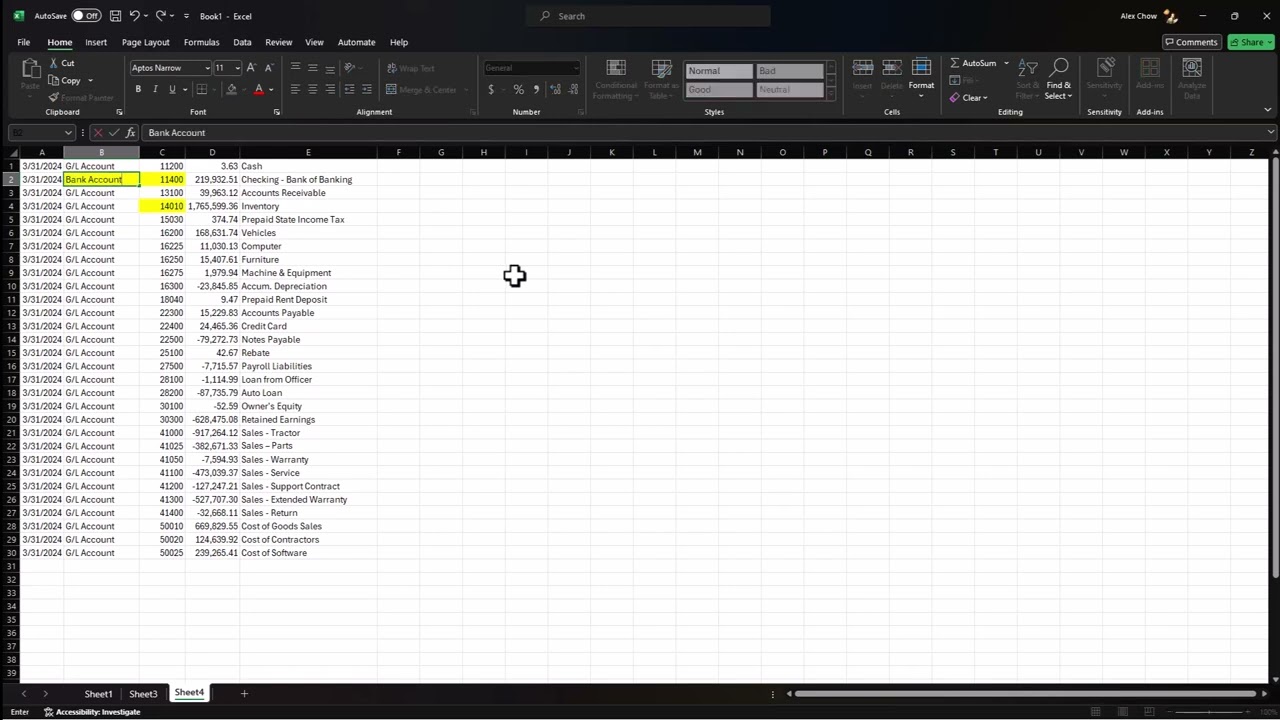Open the Aptos Narrow font dropdown
The height and width of the screenshot is (720, 1280).
[x=207, y=68]
